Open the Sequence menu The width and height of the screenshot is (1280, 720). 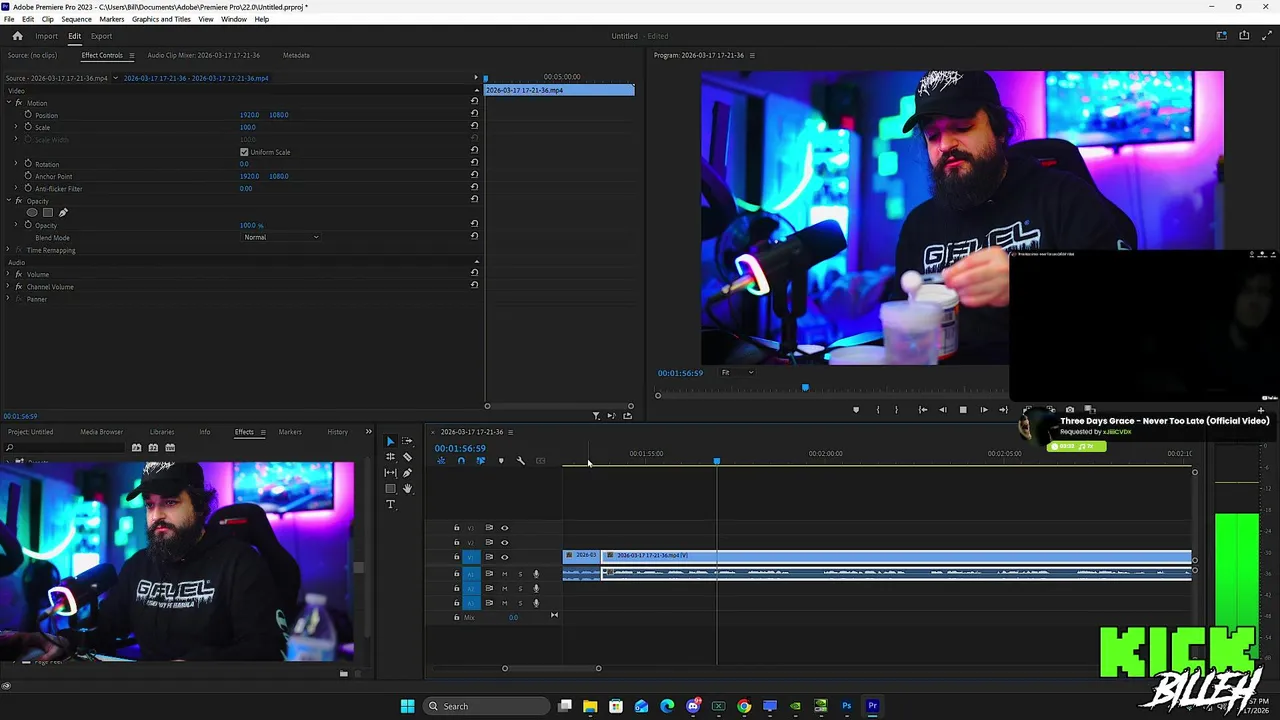76,19
